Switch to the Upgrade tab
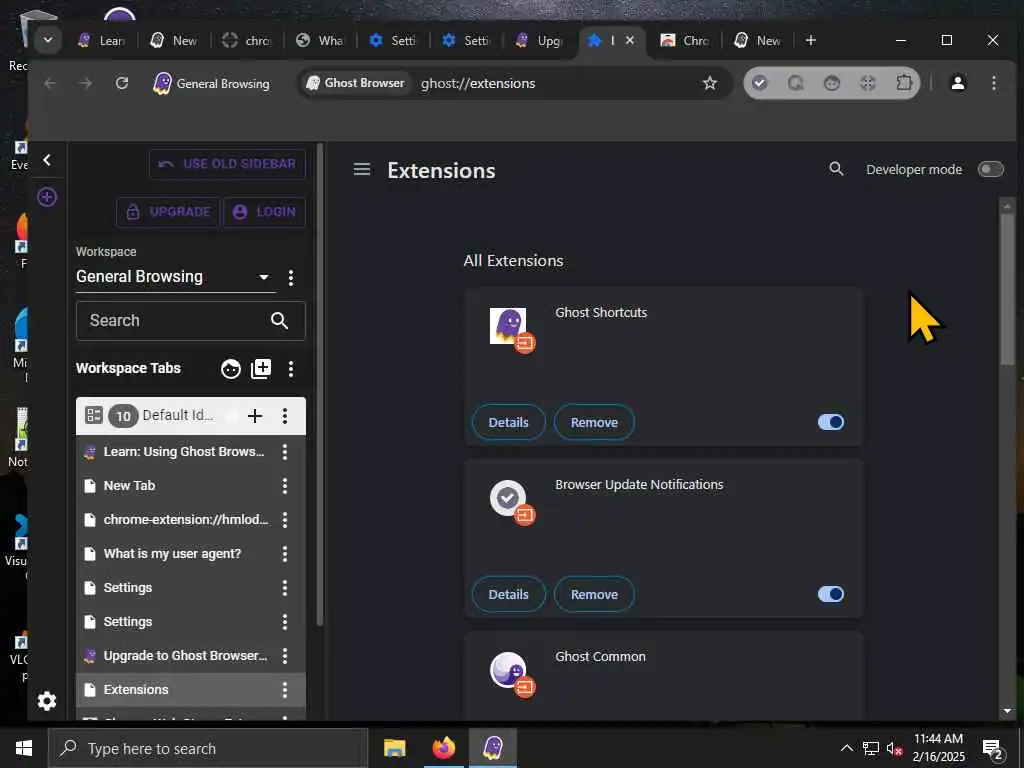 pyautogui.click(x=539, y=40)
